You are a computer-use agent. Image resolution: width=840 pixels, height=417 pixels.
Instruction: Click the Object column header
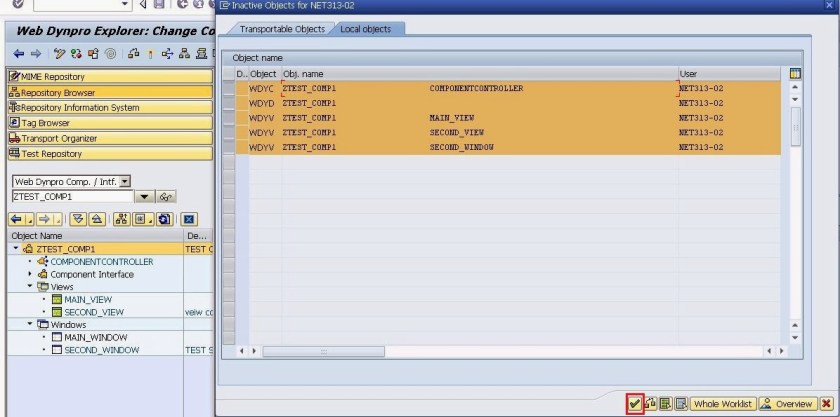pos(263,74)
